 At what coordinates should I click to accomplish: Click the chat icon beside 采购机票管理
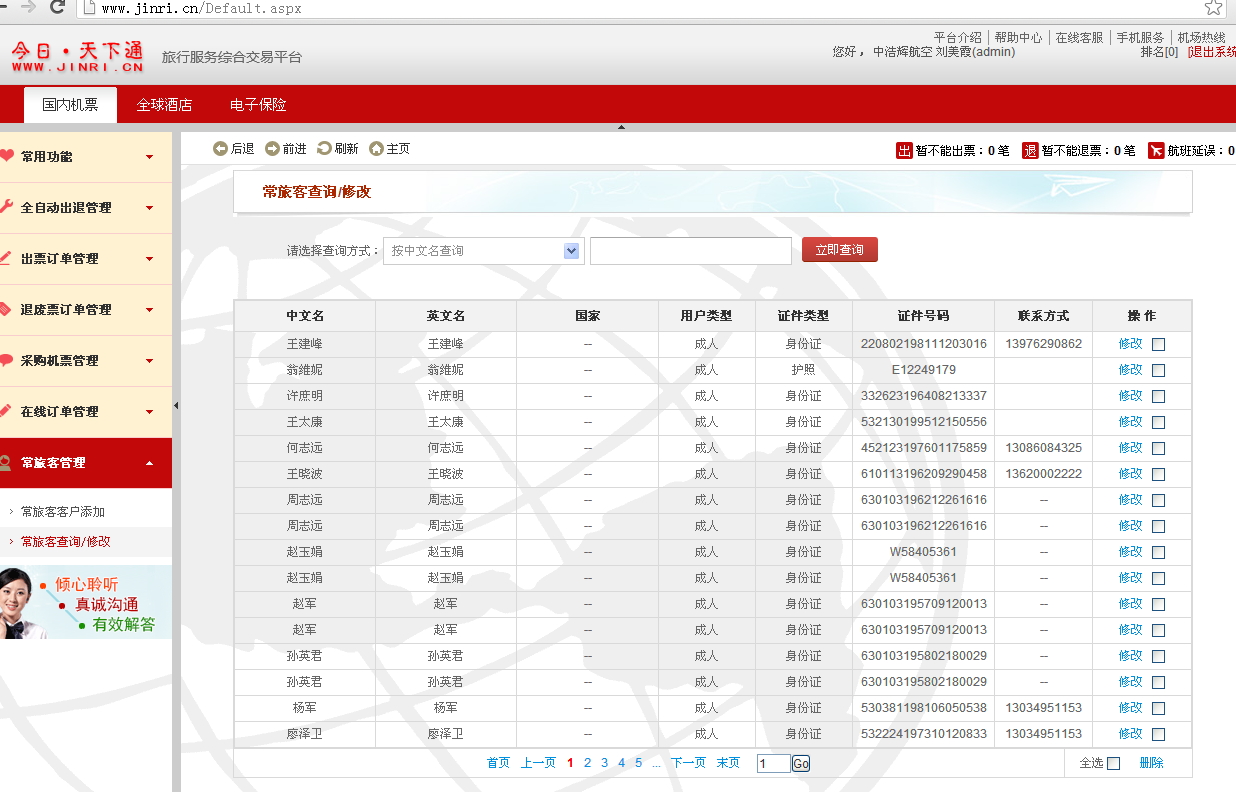(6, 360)
